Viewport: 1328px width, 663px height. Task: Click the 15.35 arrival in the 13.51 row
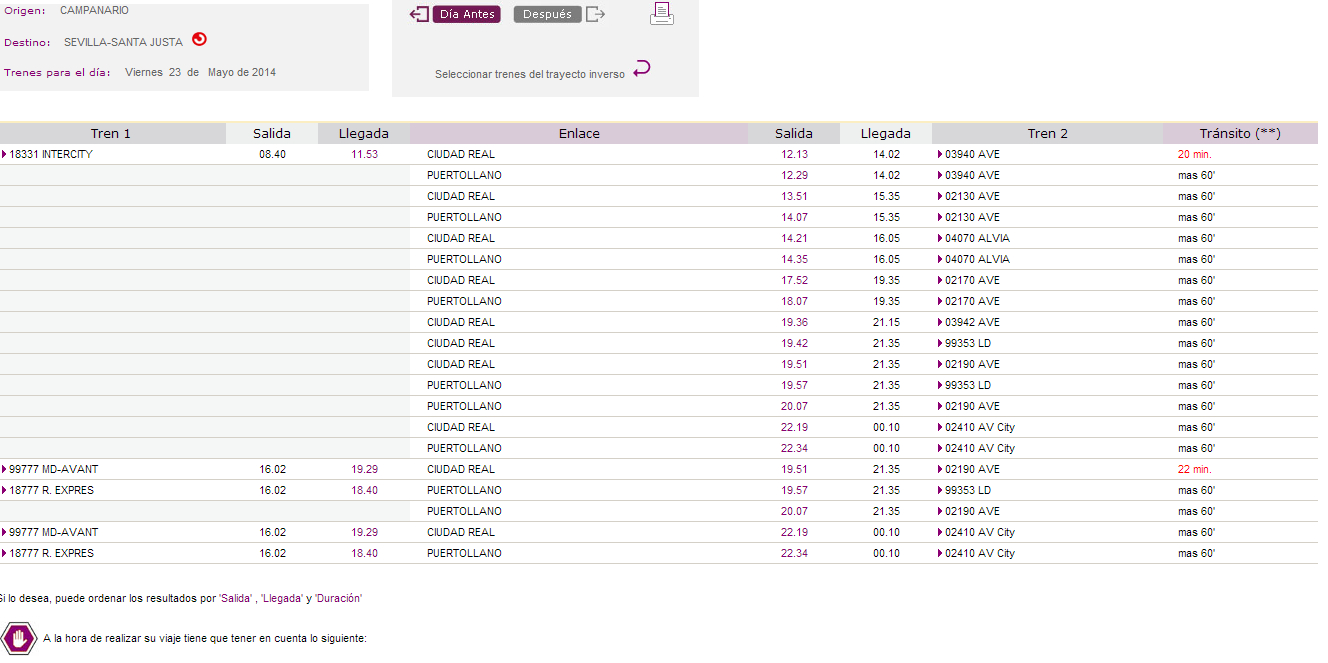[x=886, y=196]
